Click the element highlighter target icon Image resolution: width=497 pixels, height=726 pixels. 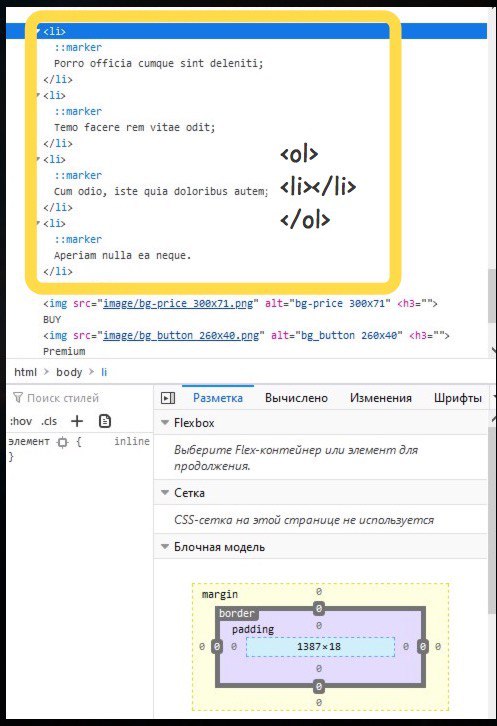tap(62, 442)
